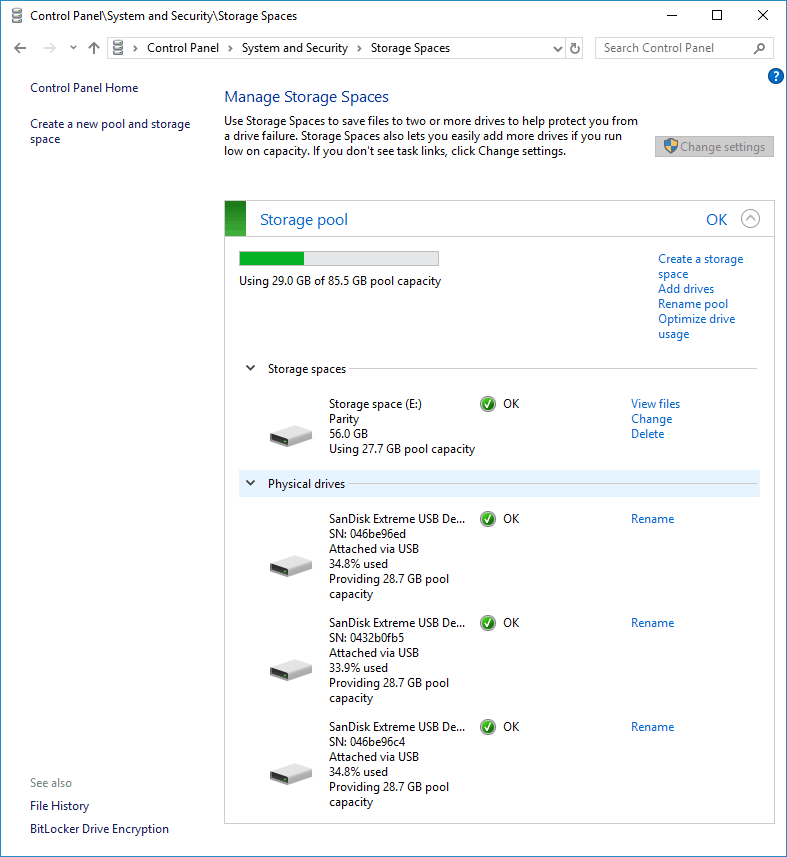
Task: Collapse the Physical drives section
Action: point(251,484)
